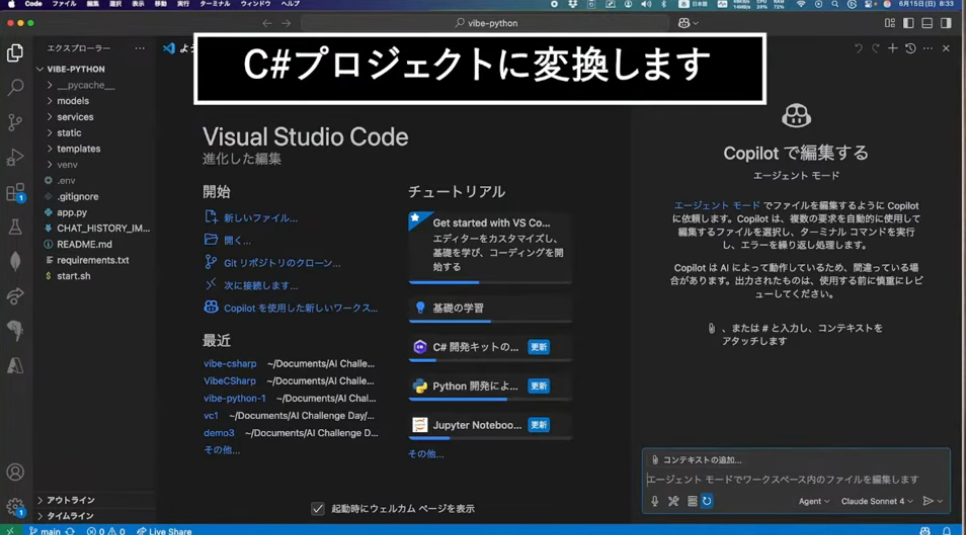Open Get started with VS Code walkthrough
The width and height of the screenshot is (966, 535).
(490, 247)
